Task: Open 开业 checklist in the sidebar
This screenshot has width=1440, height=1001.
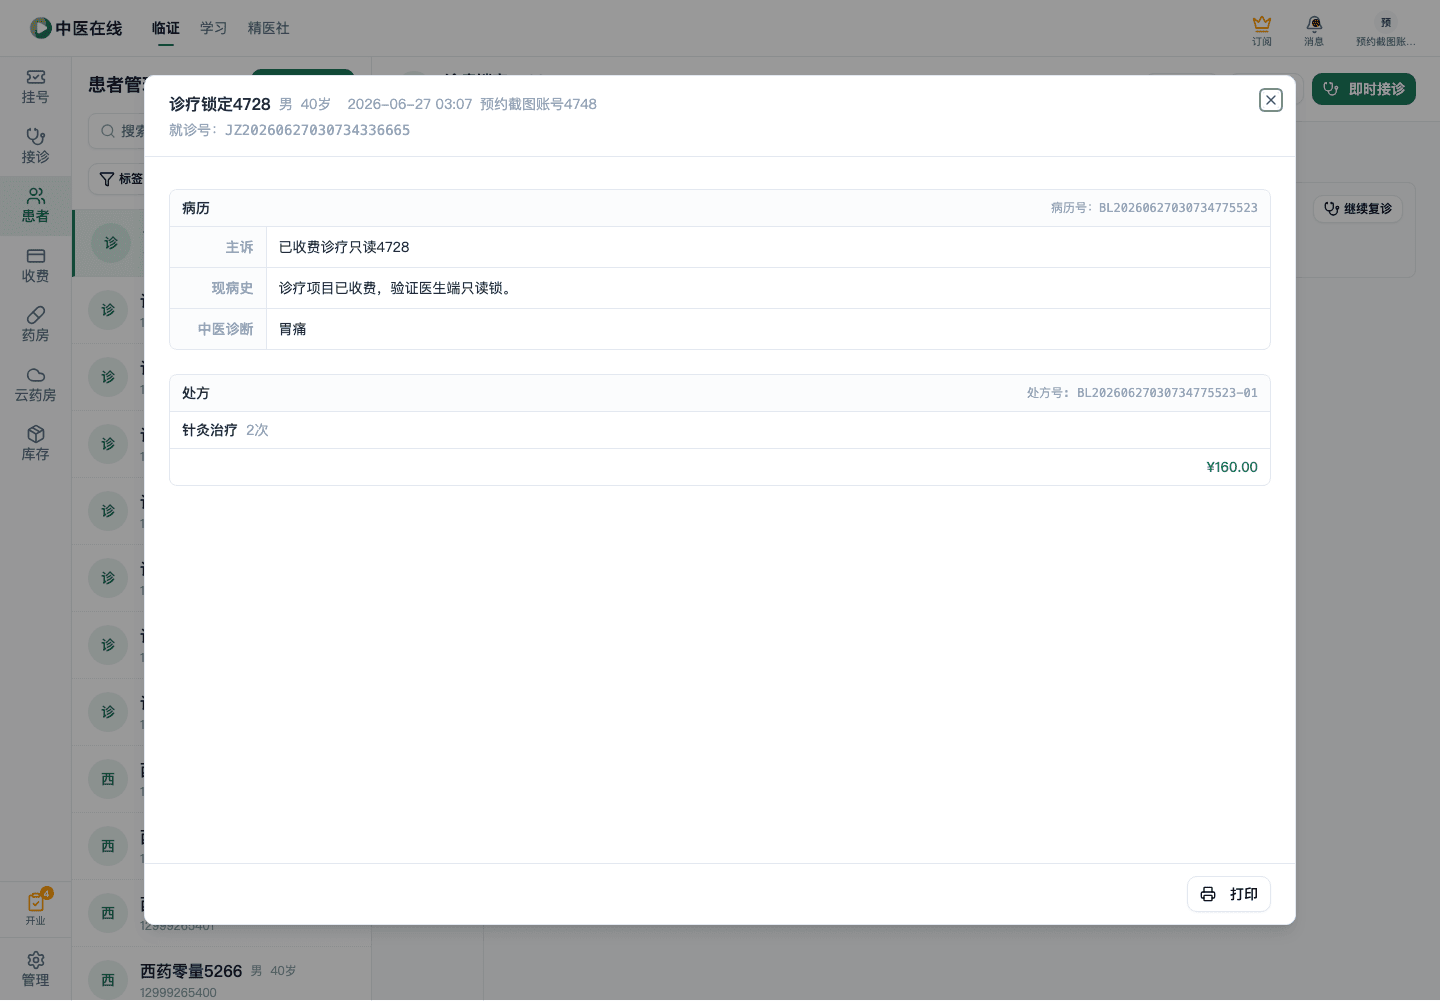Action: point(36,908)
